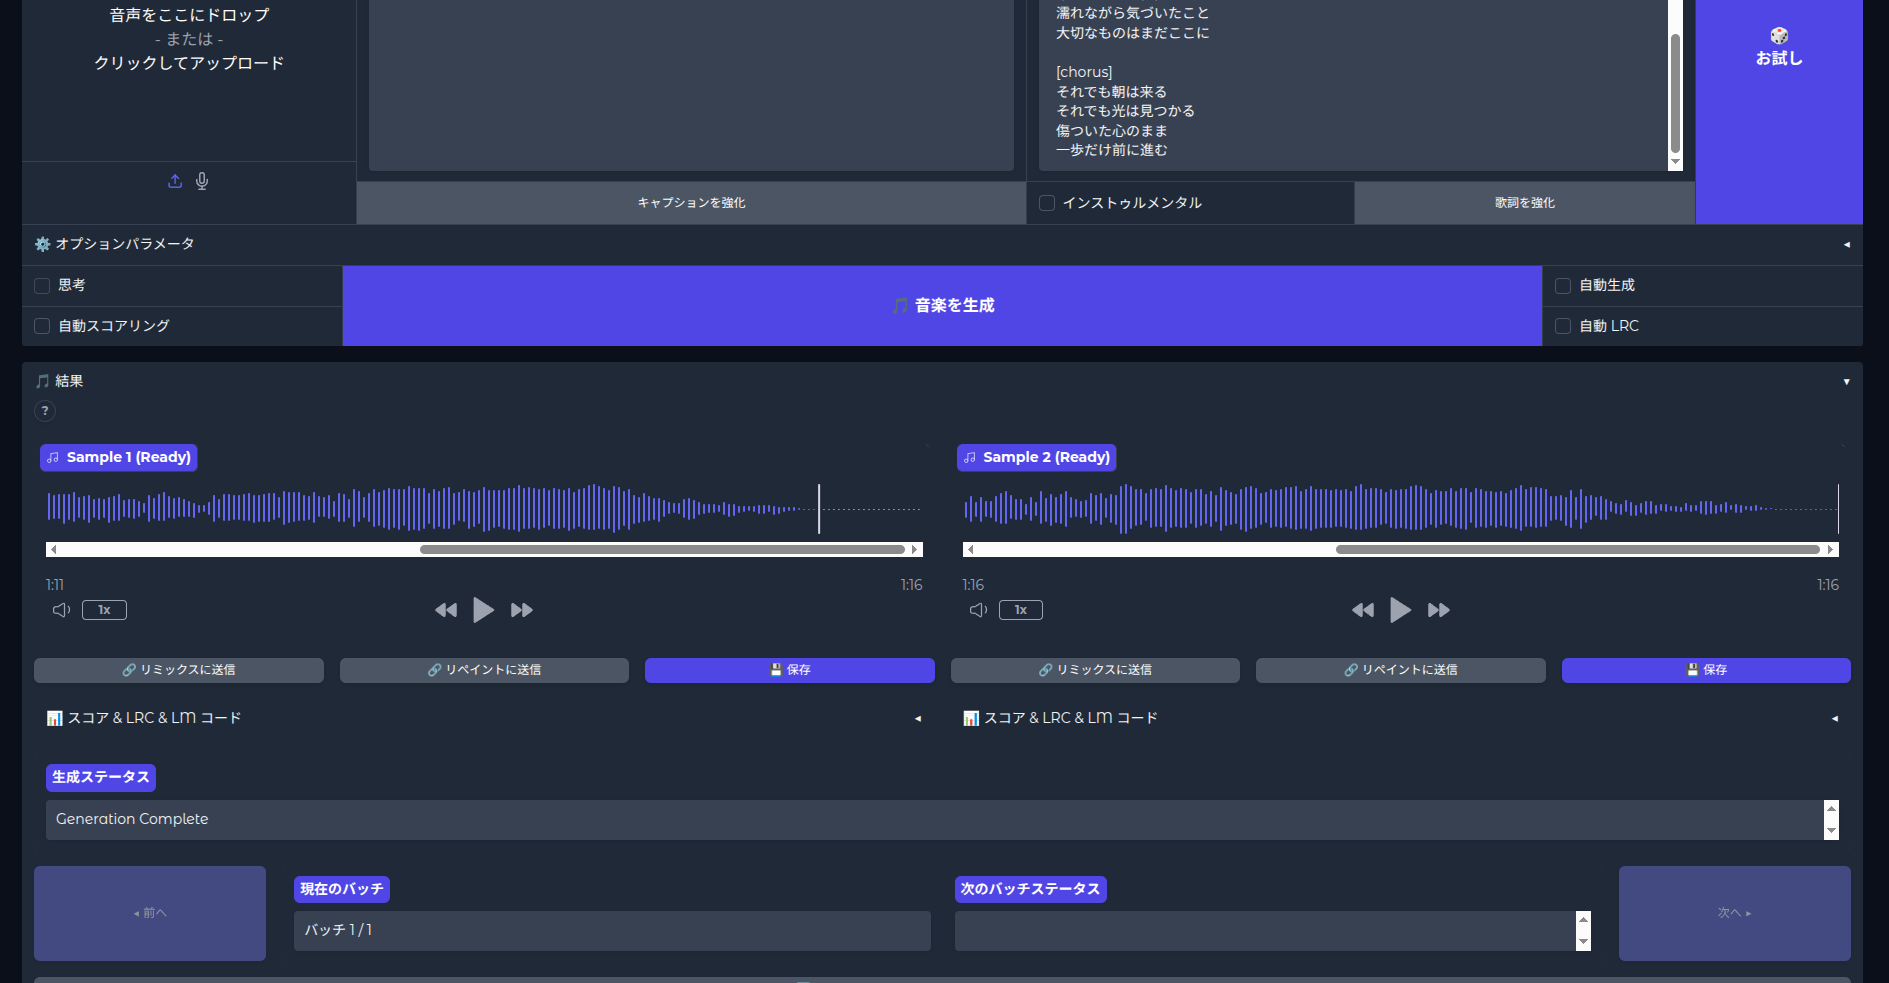
Task: Click the microphone record icon
Action: [x=202, y=181]
